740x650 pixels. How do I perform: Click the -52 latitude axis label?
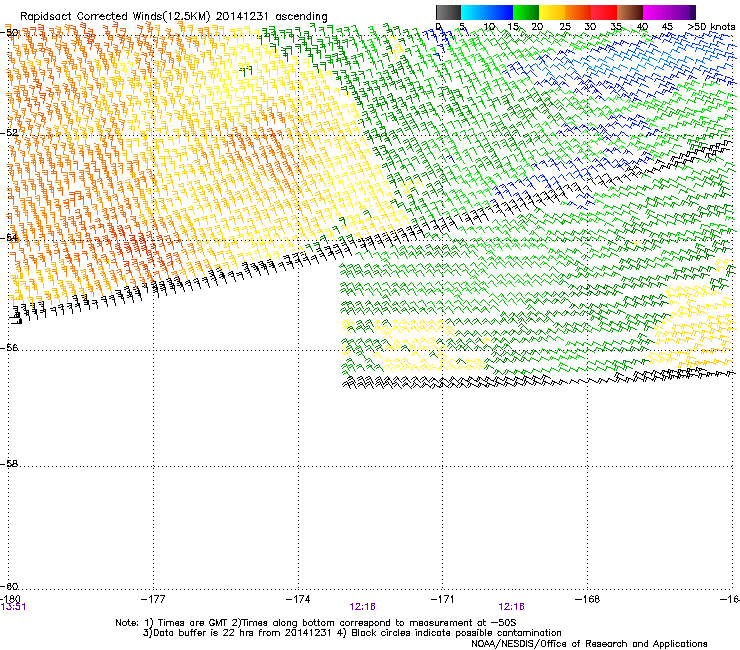[x=9, y=133]
